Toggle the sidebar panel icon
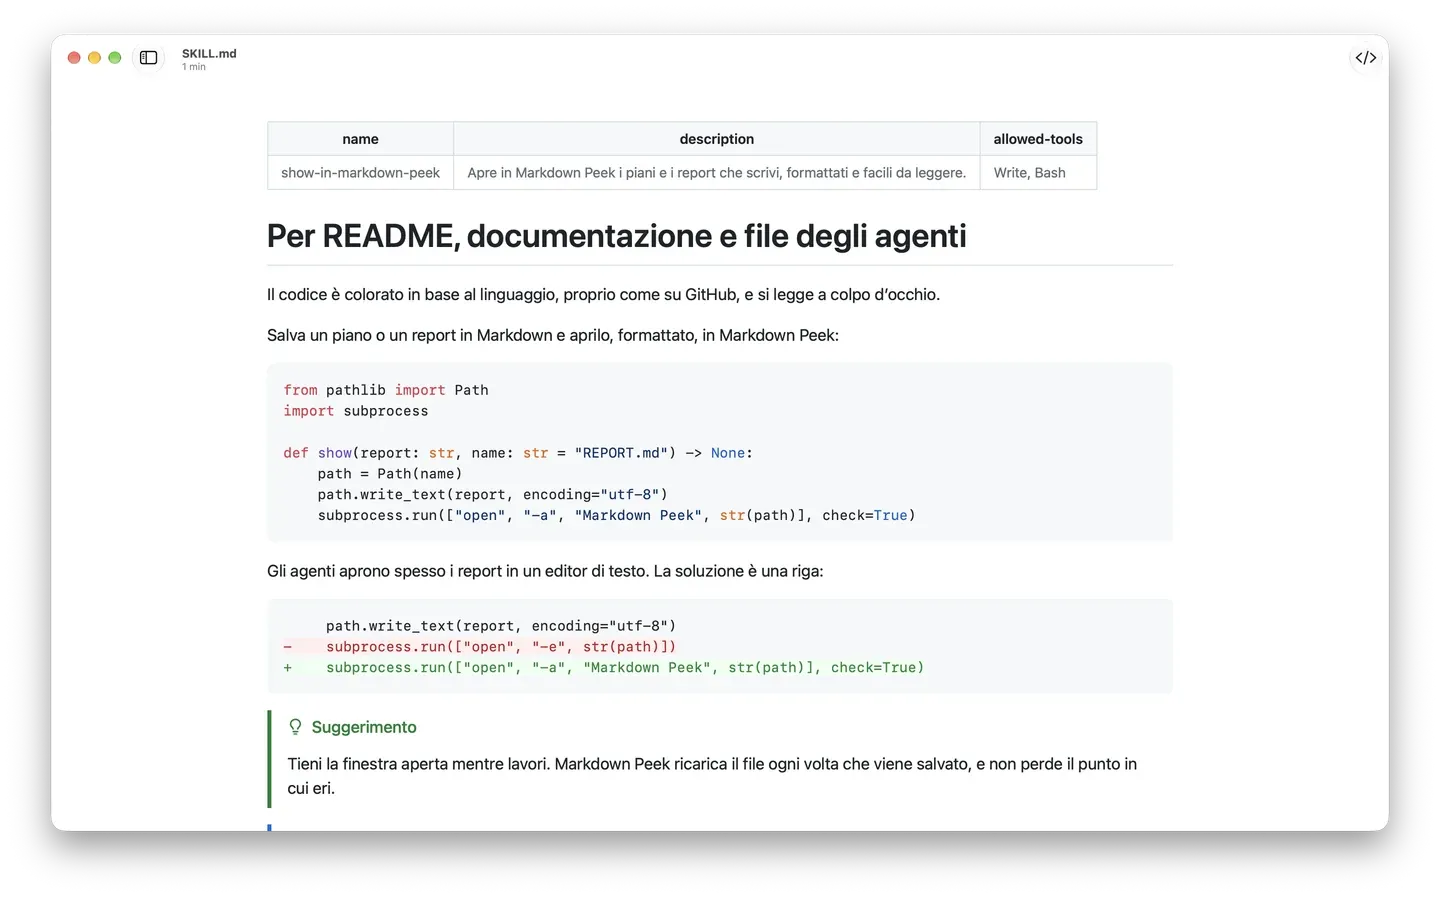Screen dimensions: 1440x900 [149, 58]
